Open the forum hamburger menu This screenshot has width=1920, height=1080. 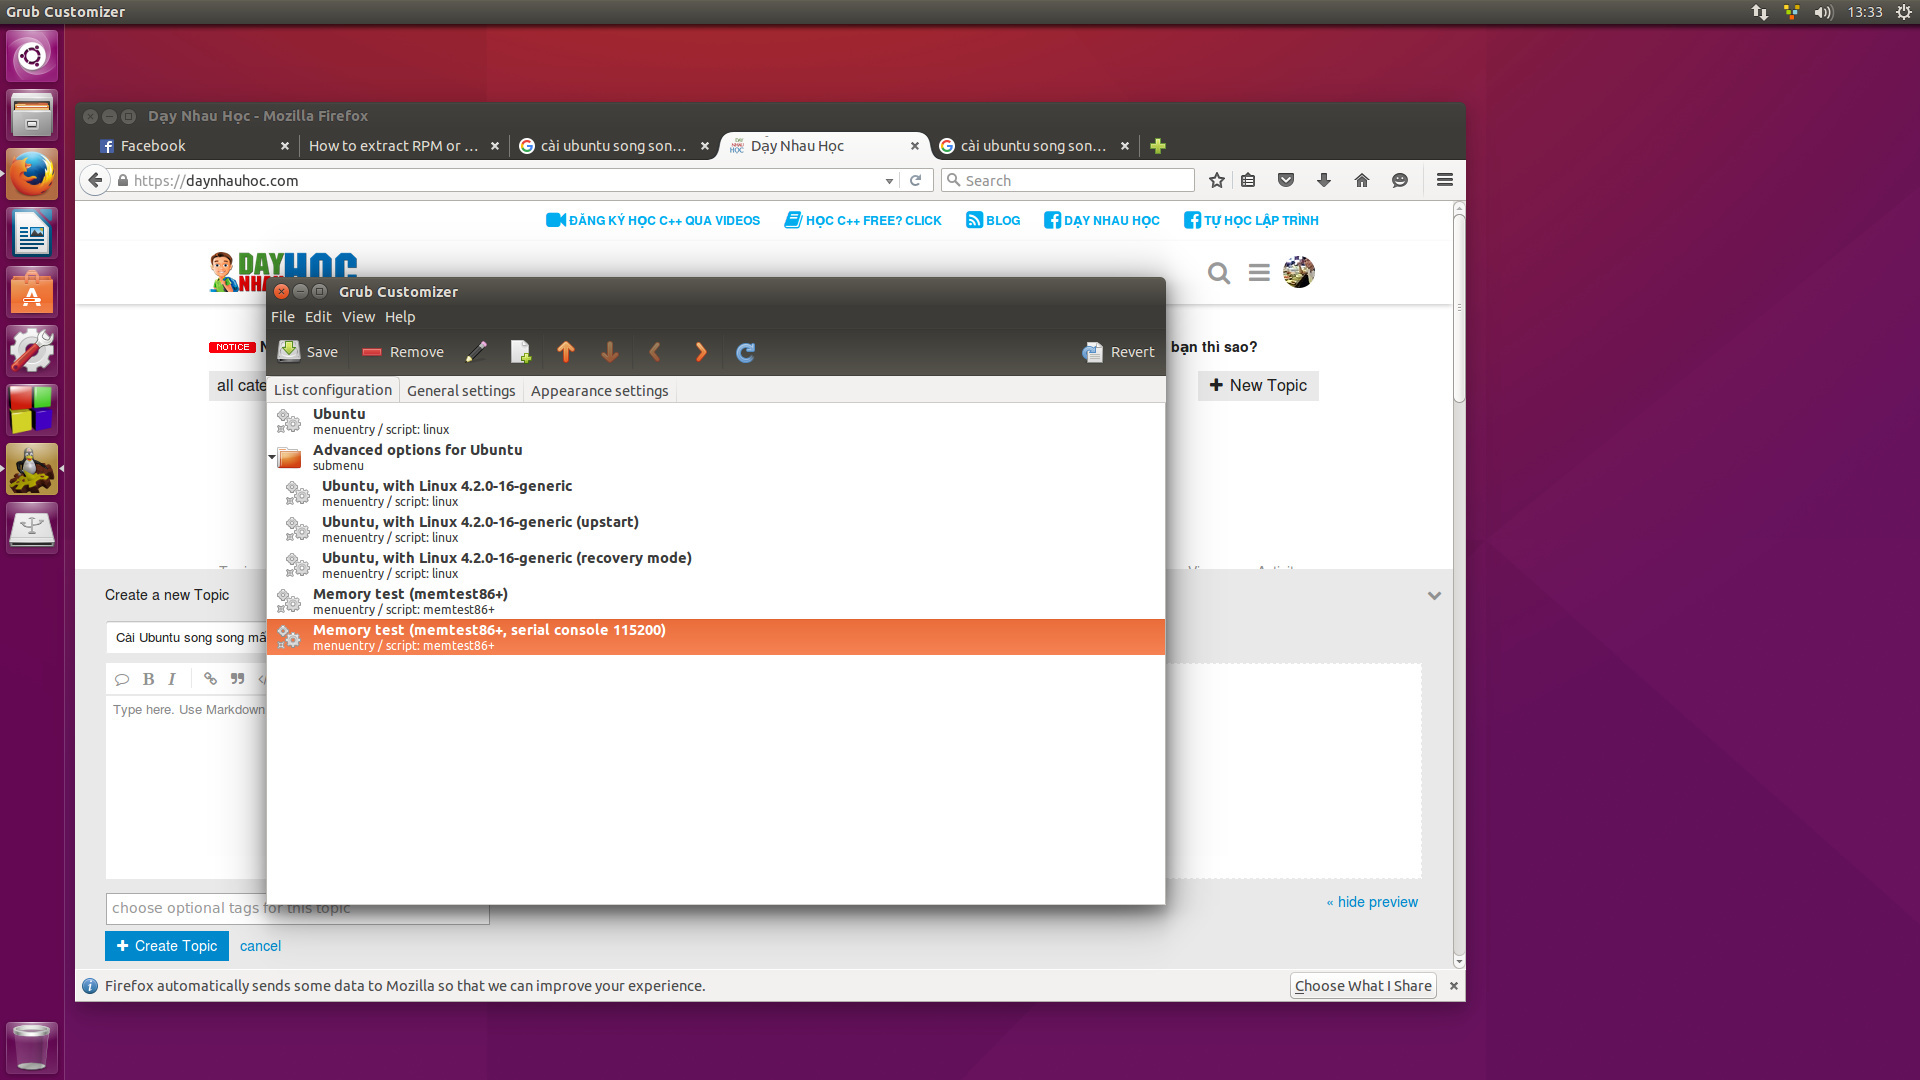click(x=1259, y=272)
